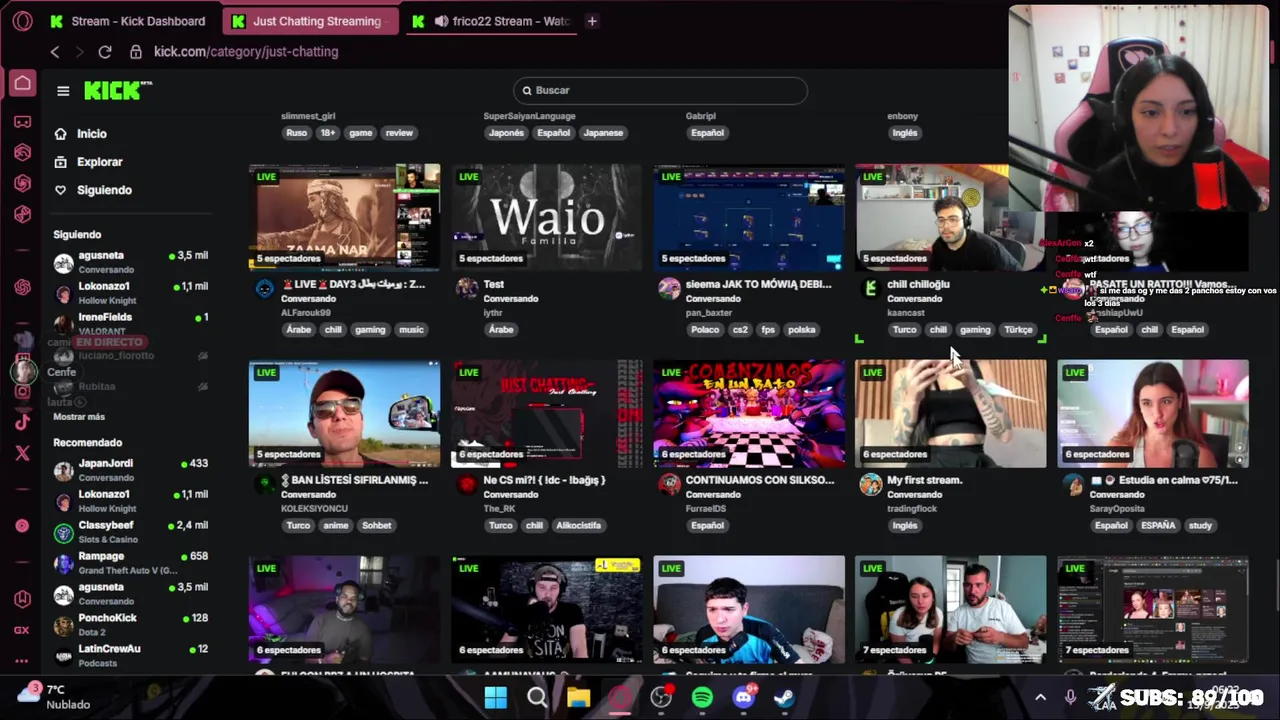The image size is (1280, 720).
Task: Open the Opera GX main menu icon
Action: 22,20
